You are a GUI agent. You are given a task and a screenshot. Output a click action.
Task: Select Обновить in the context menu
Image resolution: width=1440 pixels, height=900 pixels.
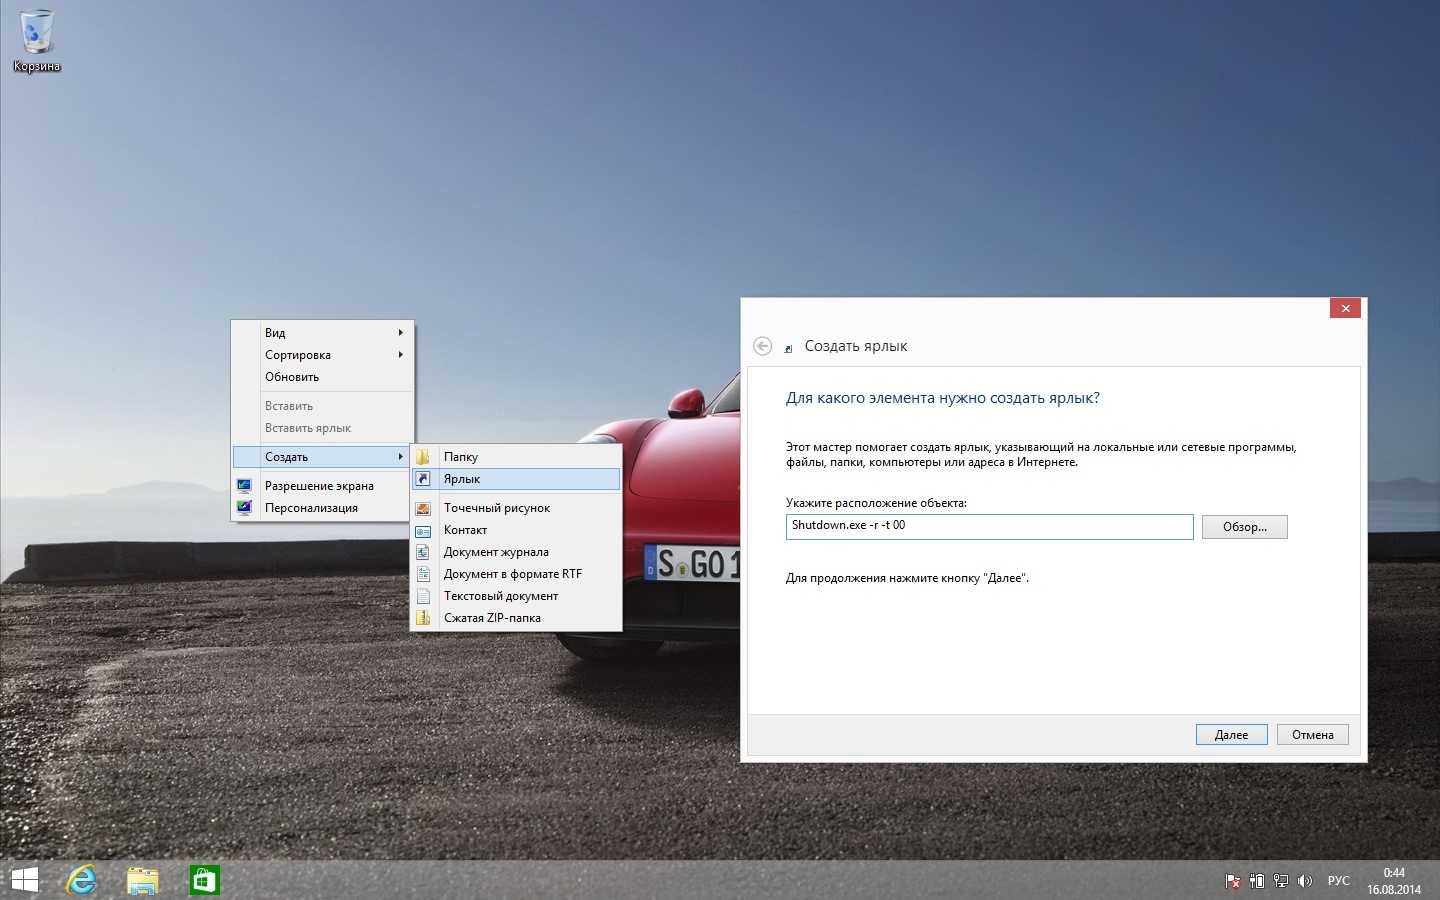(x=292, y=377)
